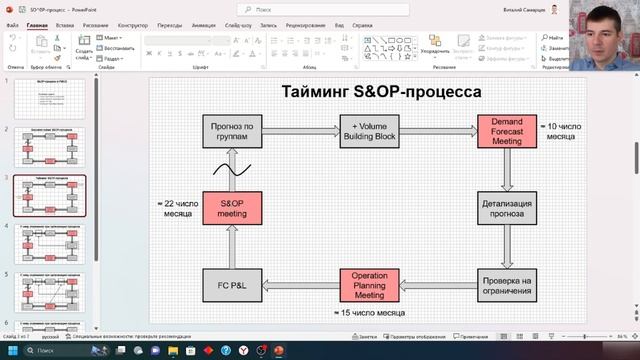Screen dimensions: 640x360
Task: Select the Format Painter brush icon
Action: coord(57,58)
